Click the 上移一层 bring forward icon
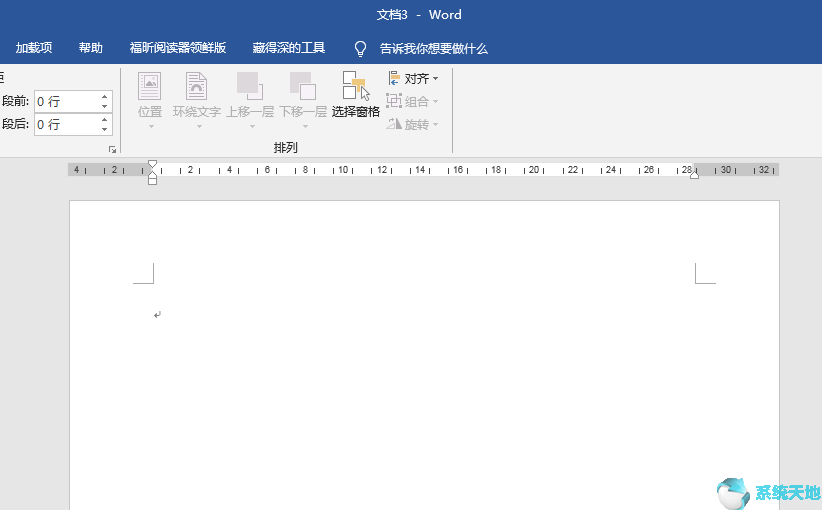 (x=250, y=86)
